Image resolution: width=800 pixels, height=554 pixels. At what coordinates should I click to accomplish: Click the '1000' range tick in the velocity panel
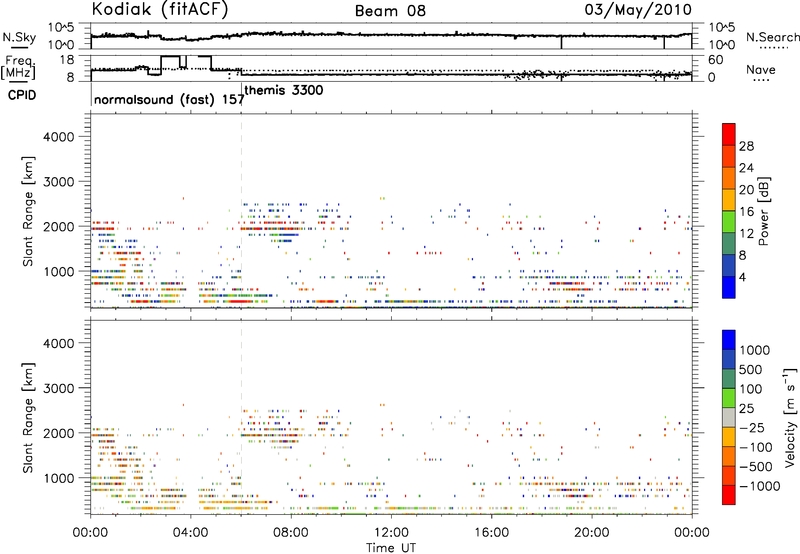[x=58, y=478]
